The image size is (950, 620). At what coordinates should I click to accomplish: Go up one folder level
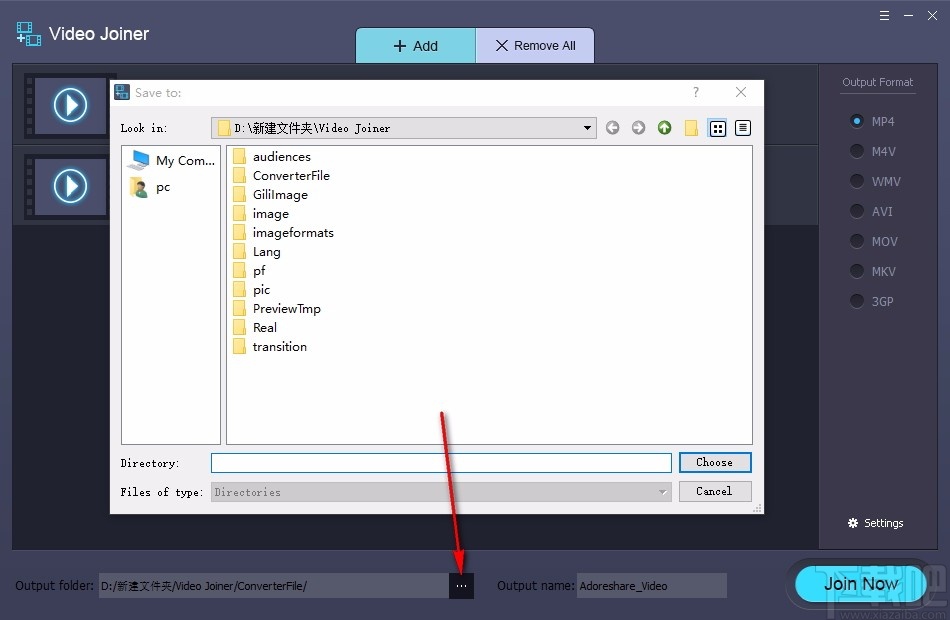tap(665, 128)
